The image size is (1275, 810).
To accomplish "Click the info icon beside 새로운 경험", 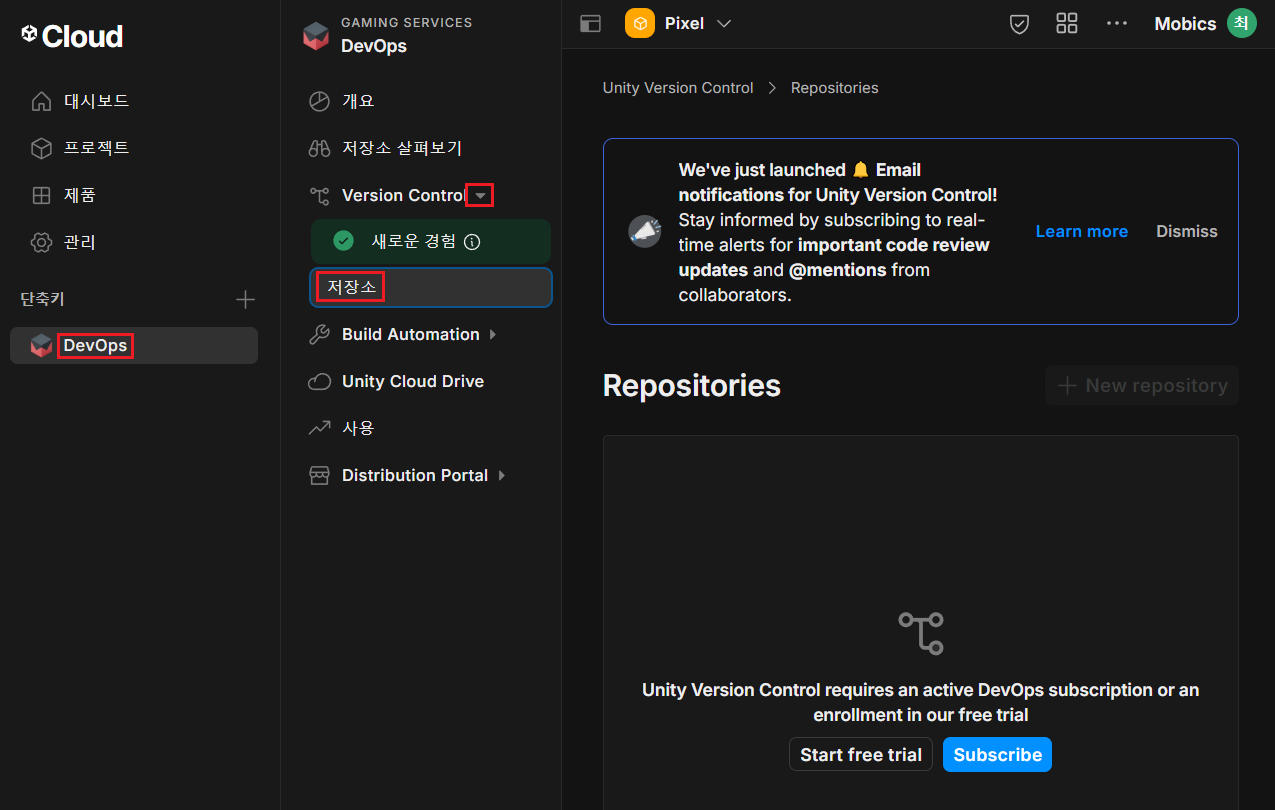I will click(473, 241).
